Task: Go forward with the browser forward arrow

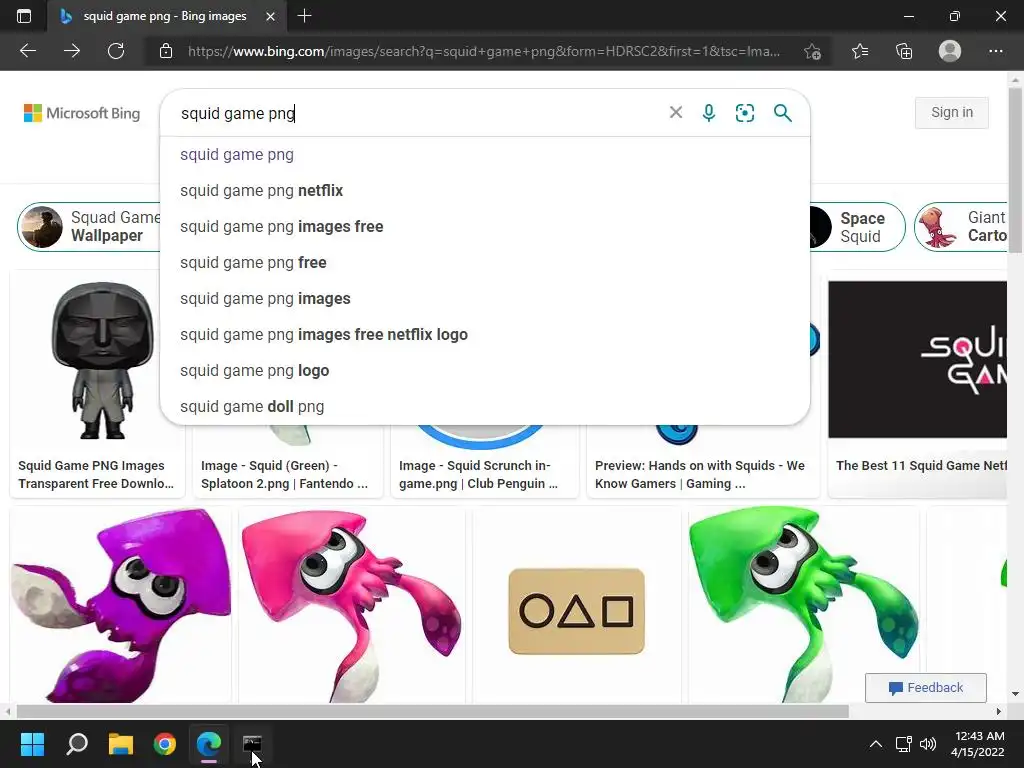Action: pos(72,51)
